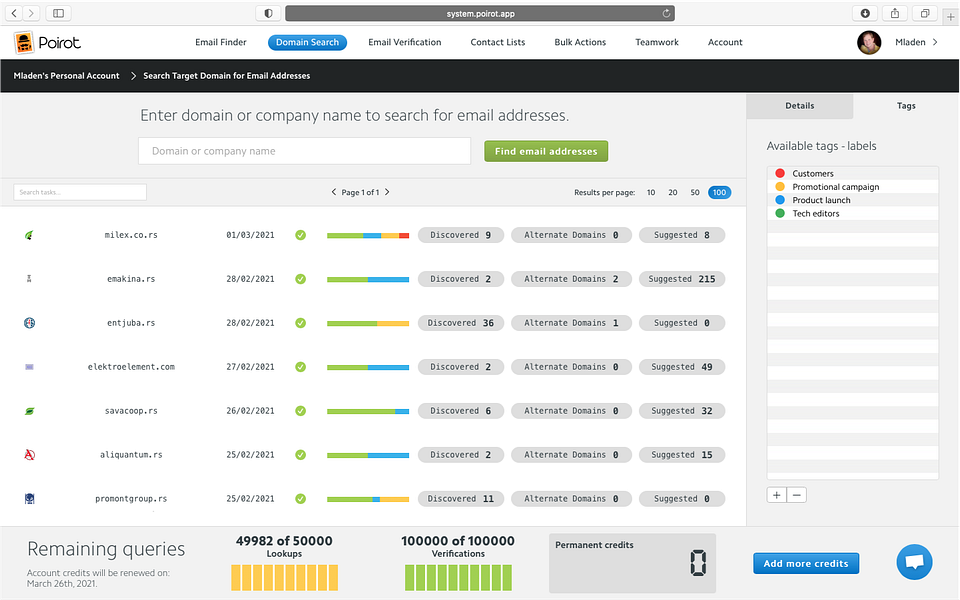Go back with Safari back arrow
The width and height of the screenshot is (960, 600).
(x=14, y=13)
